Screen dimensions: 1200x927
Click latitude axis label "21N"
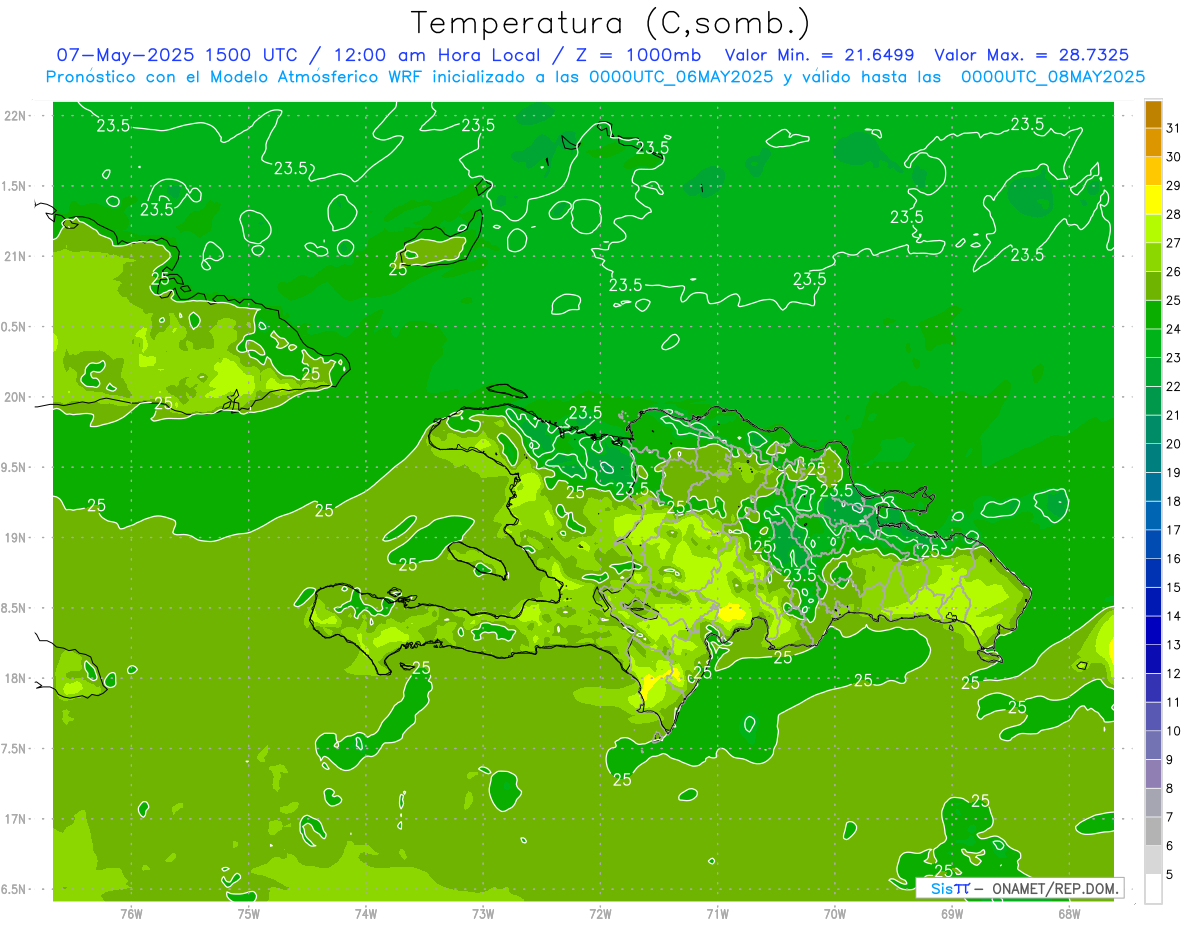[16, 256]
